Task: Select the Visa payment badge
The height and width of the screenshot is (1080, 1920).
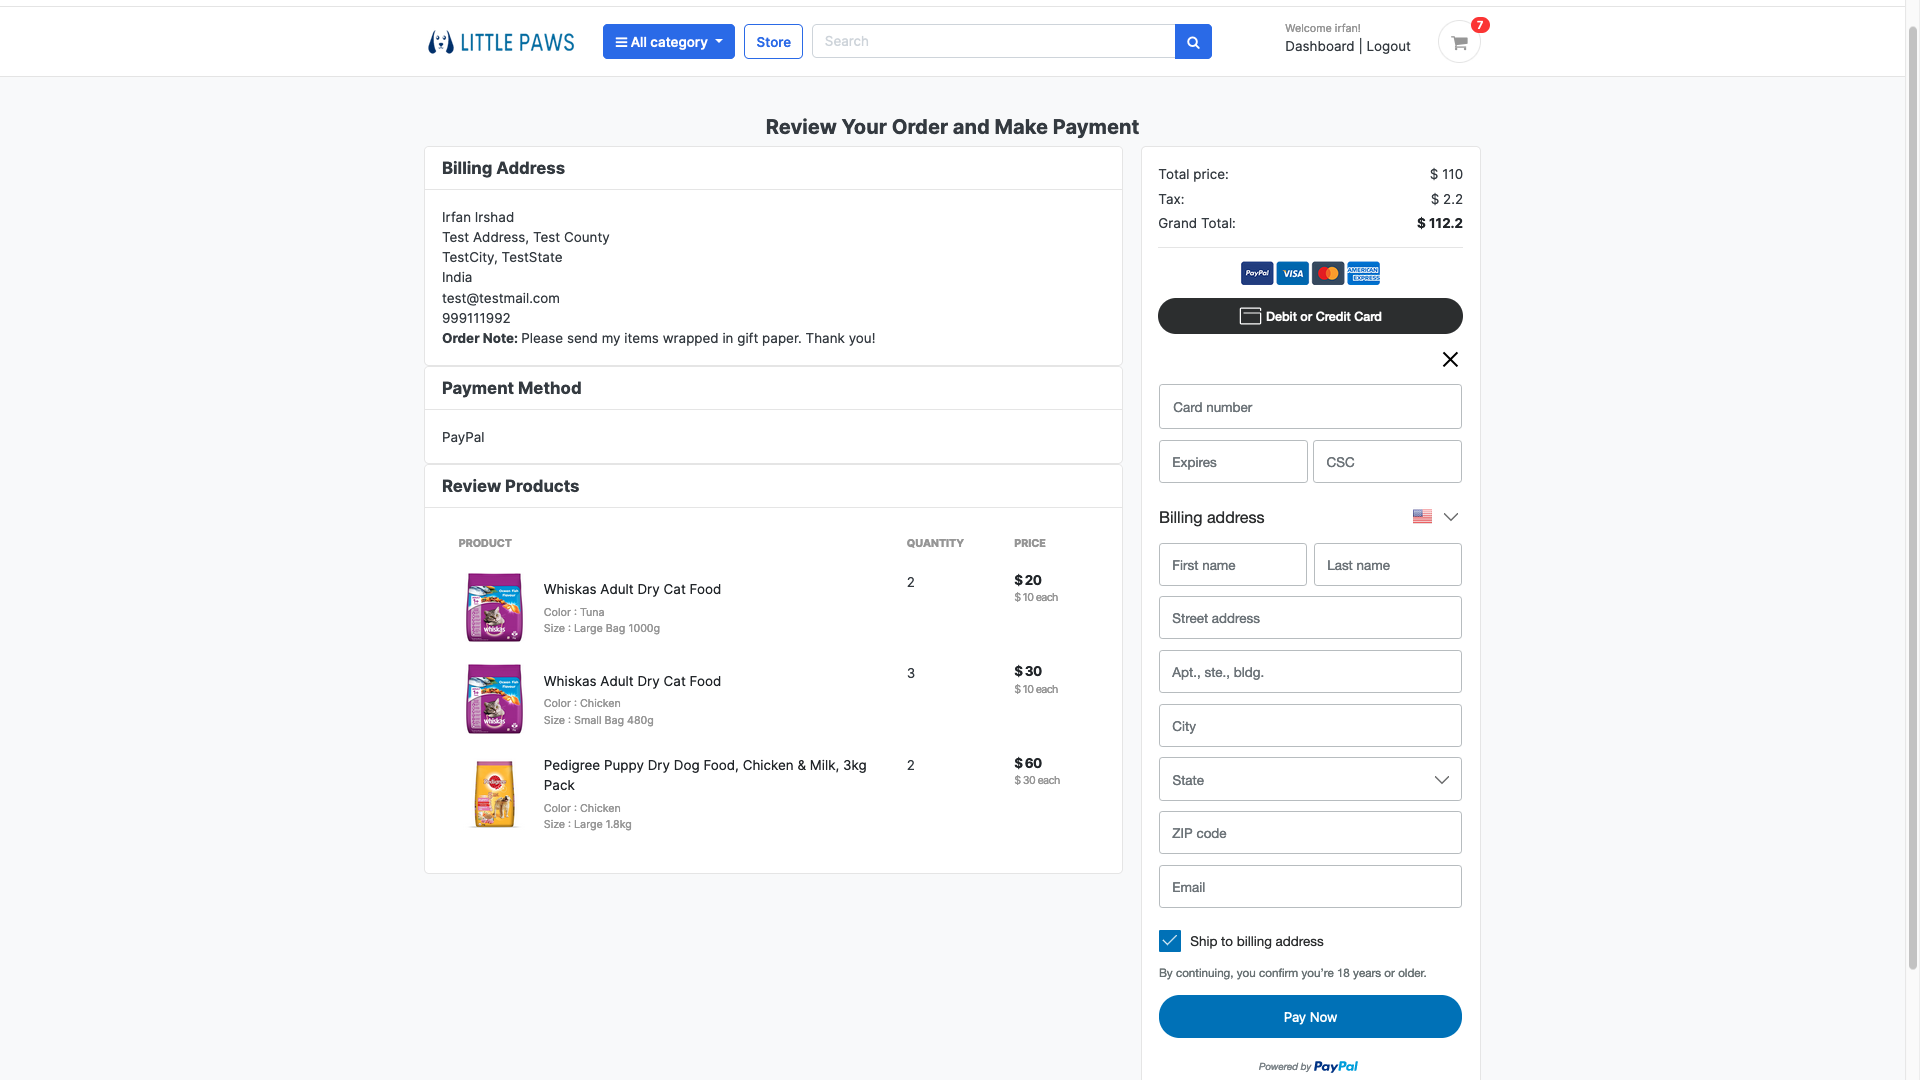Action: (1292, 273)
